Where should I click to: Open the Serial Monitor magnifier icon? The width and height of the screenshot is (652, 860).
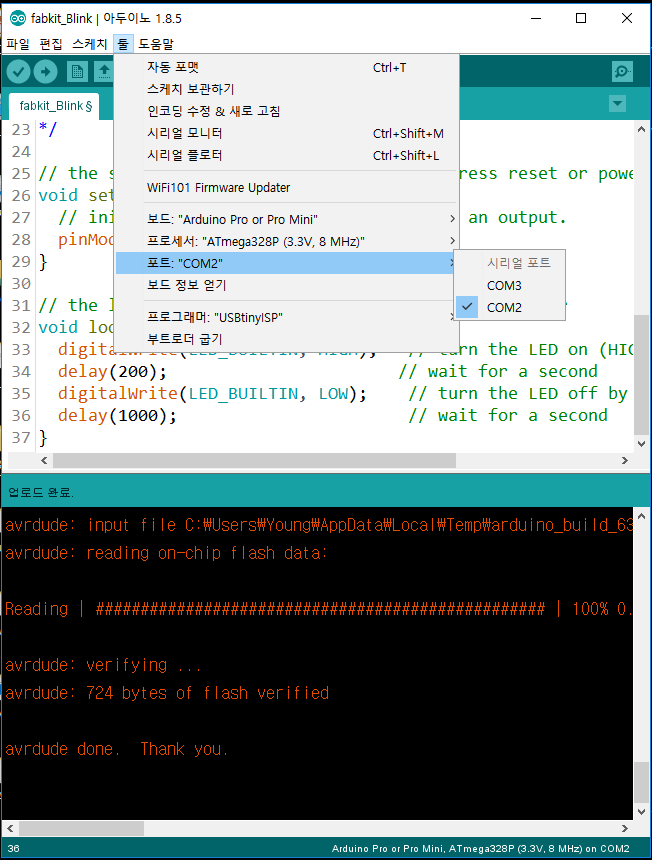(622, 72)
